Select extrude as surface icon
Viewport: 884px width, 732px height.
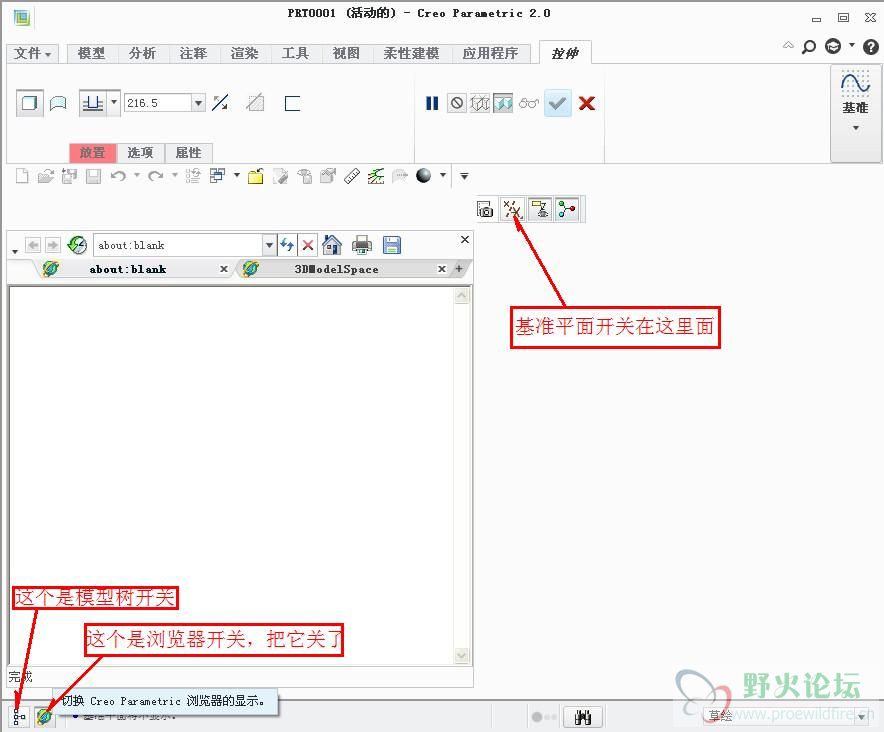tap(58, 103)
